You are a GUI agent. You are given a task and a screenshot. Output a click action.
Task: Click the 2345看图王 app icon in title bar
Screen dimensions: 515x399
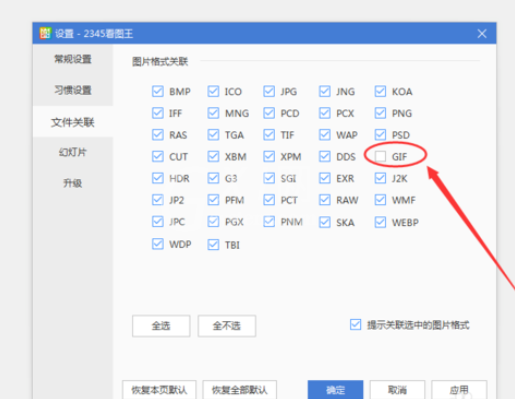point(45,33)
